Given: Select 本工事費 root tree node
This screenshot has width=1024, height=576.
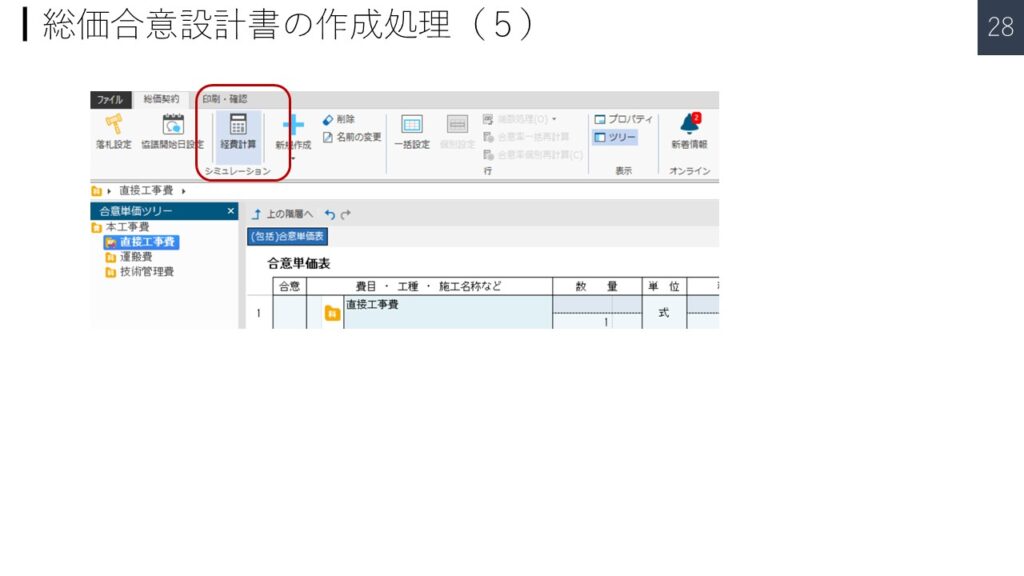Looking at the screenshot, I should [x=126, y=227].
